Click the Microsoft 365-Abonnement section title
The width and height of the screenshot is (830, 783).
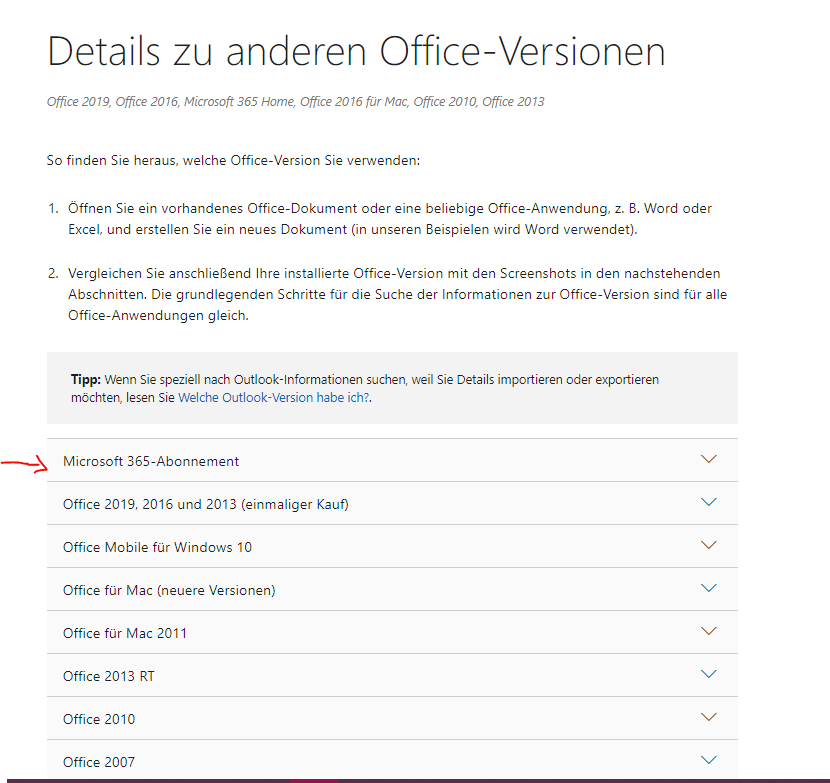151,461
